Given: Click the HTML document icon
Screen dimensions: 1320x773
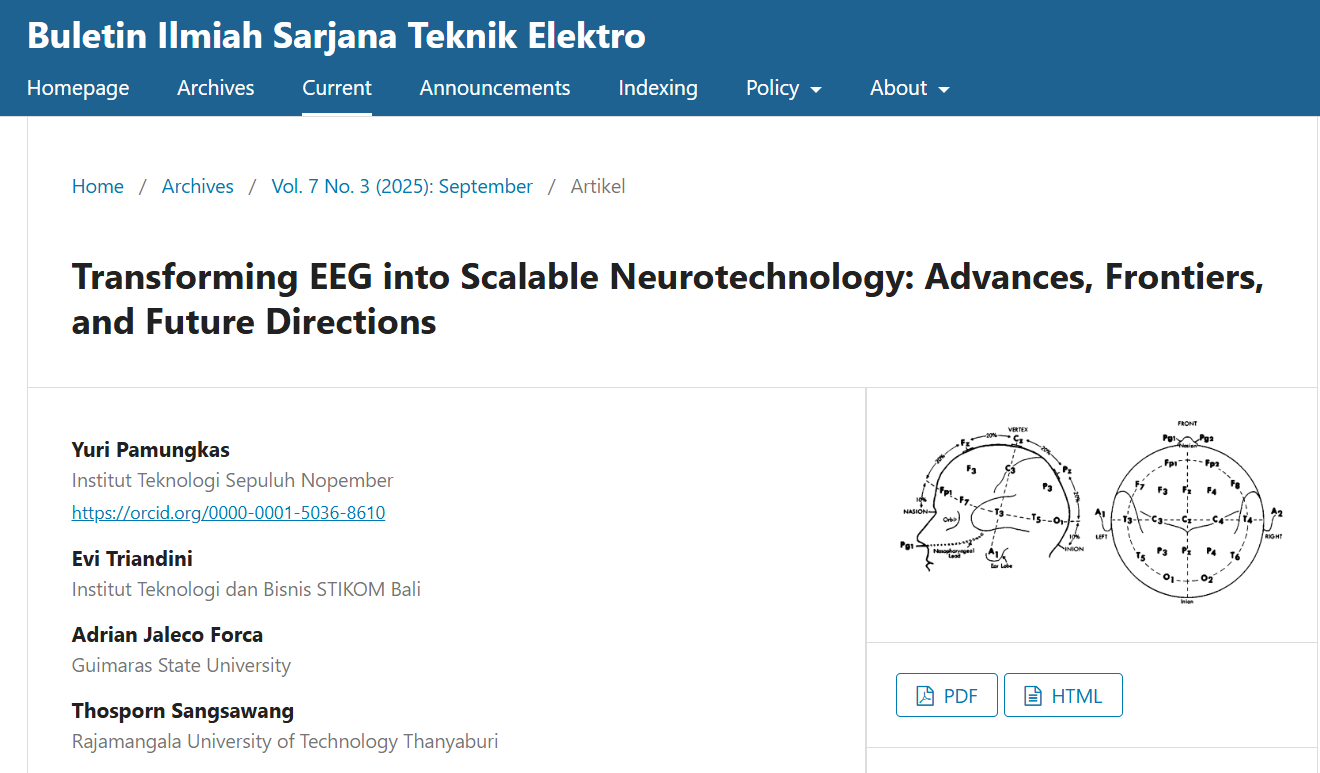Looking at the screenshot, I should (1033, 696).
